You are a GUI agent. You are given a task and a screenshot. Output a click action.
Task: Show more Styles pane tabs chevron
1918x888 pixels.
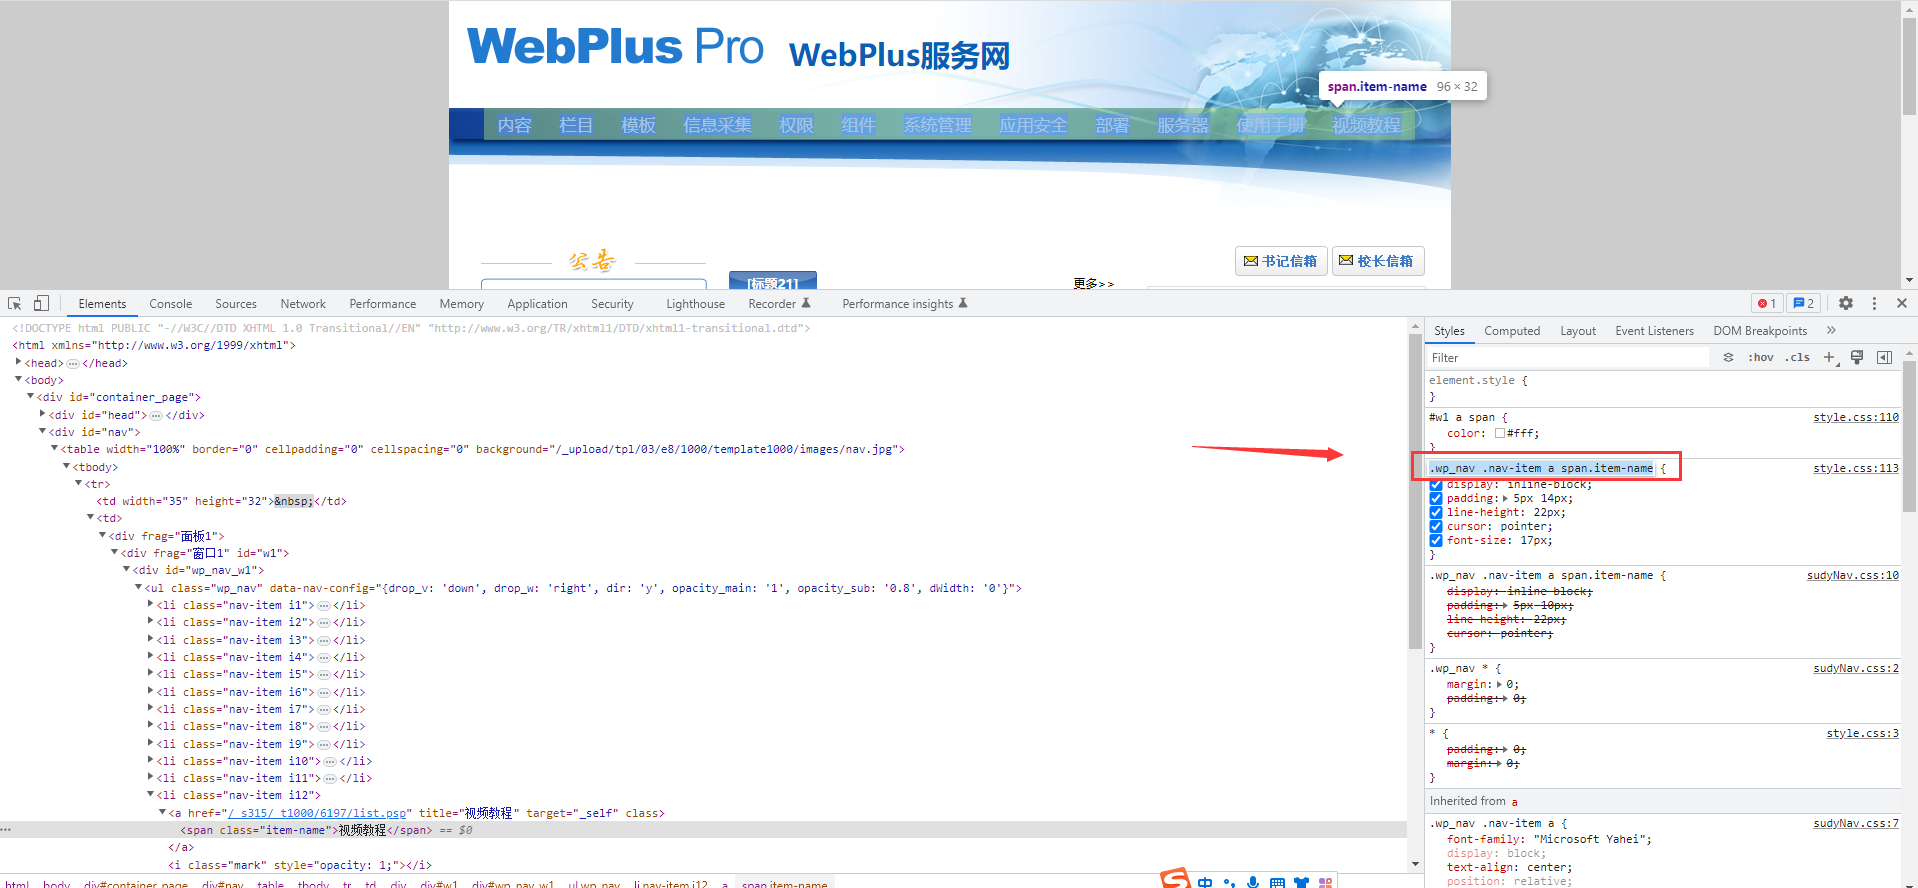(1831, 330)
